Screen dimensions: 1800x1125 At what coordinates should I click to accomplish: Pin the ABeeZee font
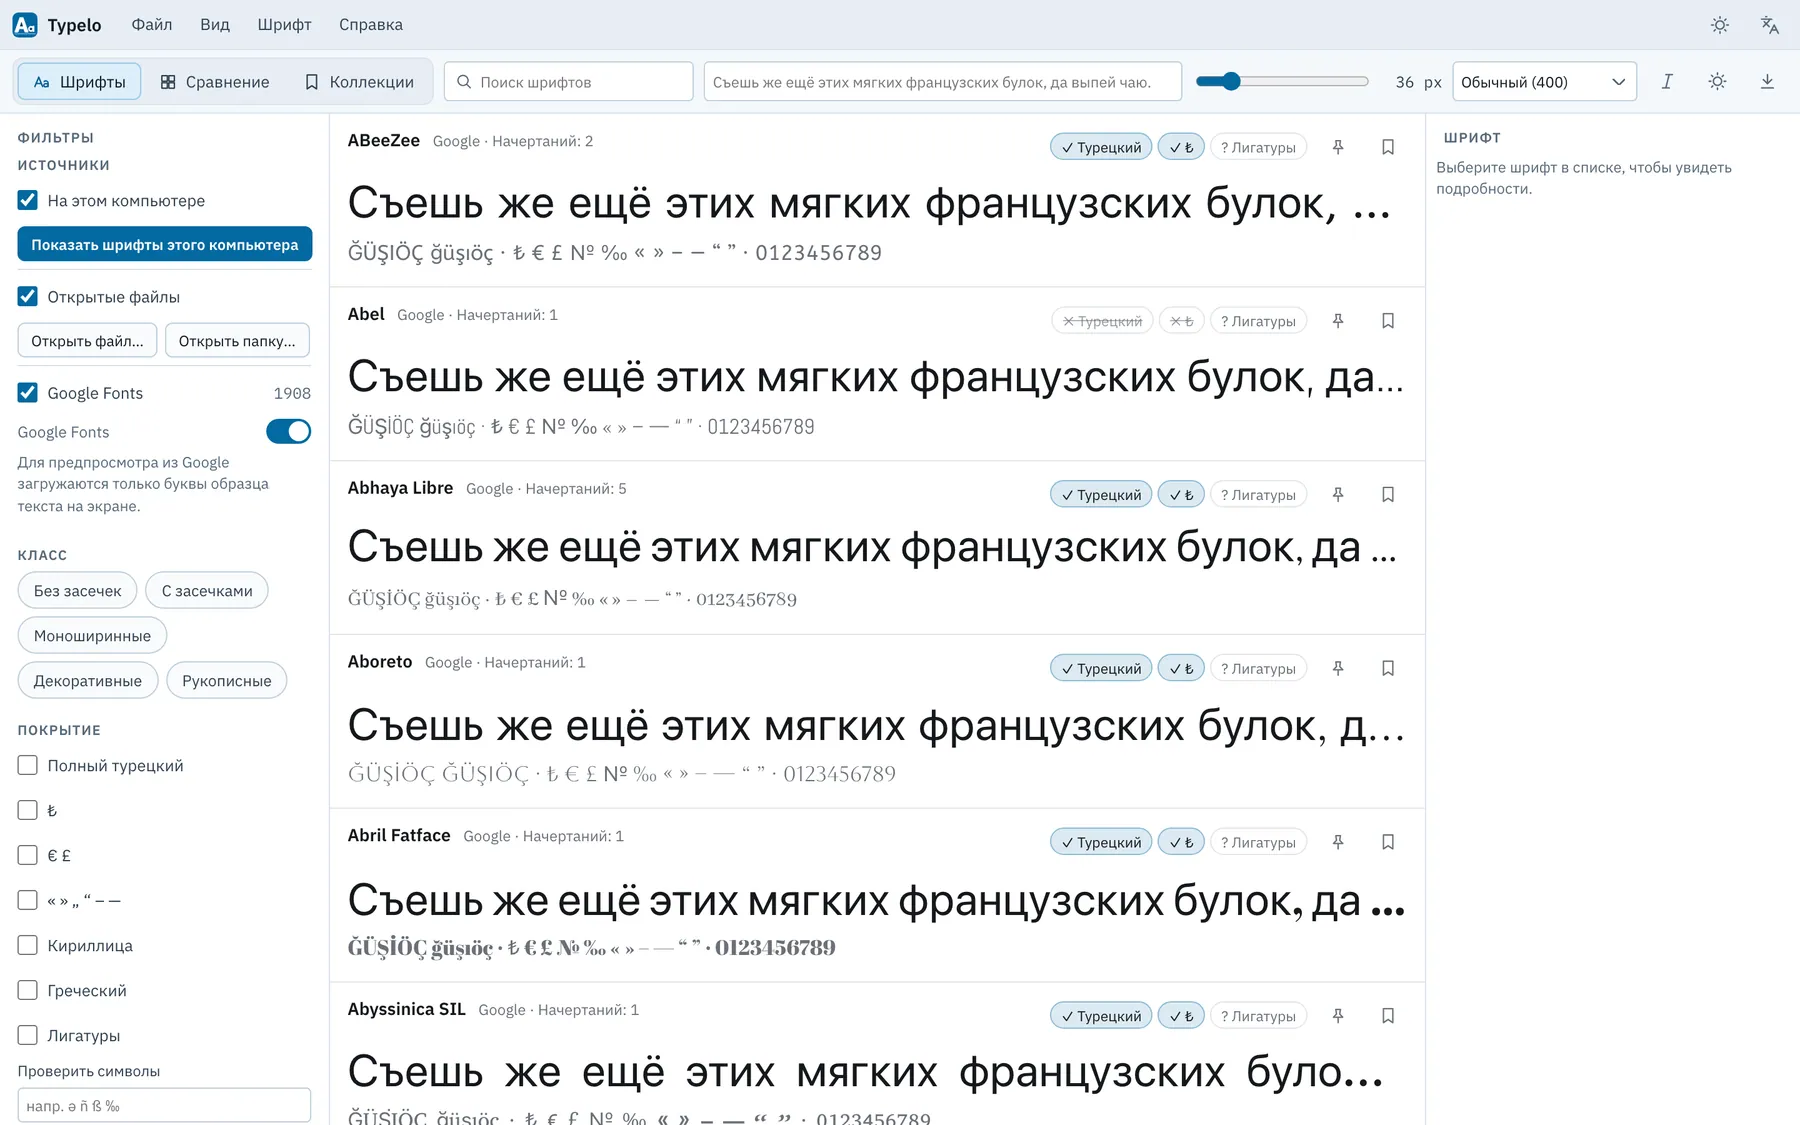(x=1338, y=147)
